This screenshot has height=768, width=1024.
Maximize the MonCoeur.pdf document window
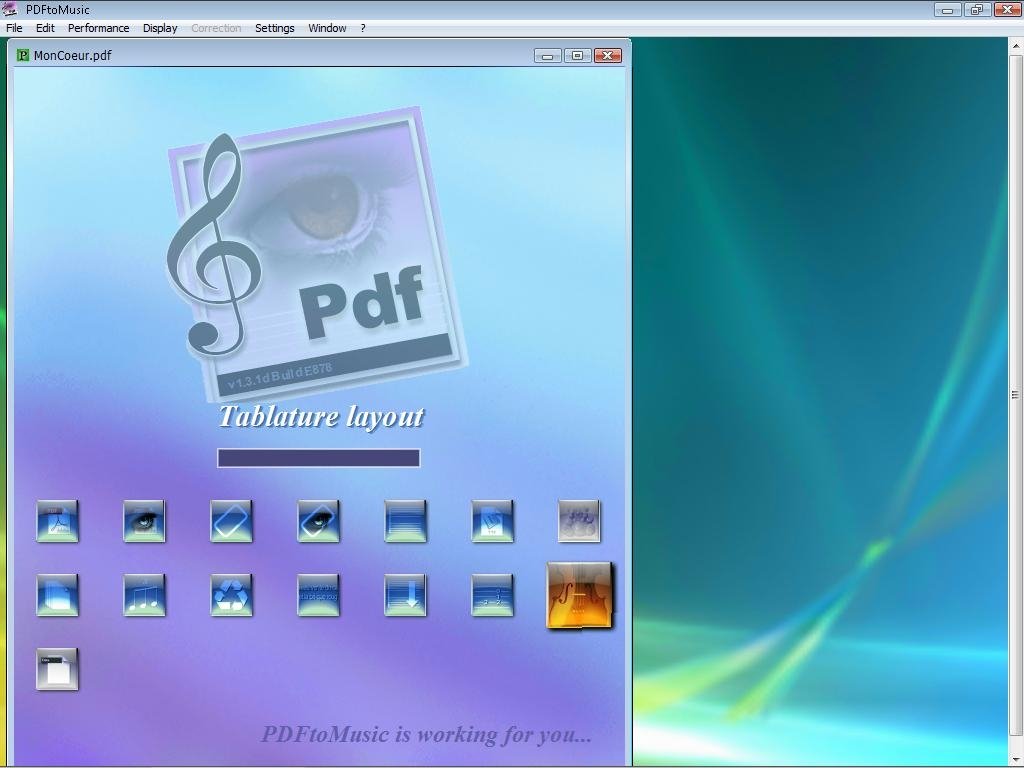[x=577, y=56]
